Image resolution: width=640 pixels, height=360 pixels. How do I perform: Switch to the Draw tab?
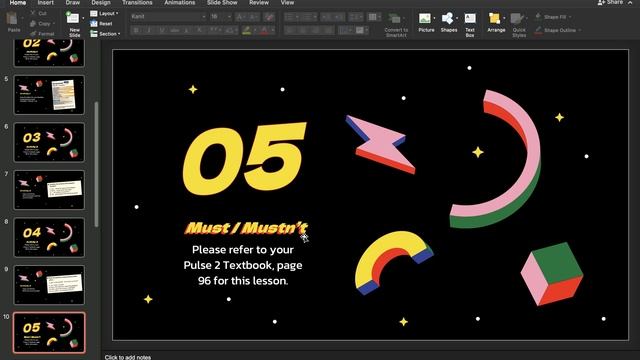(x=73, y=2)
